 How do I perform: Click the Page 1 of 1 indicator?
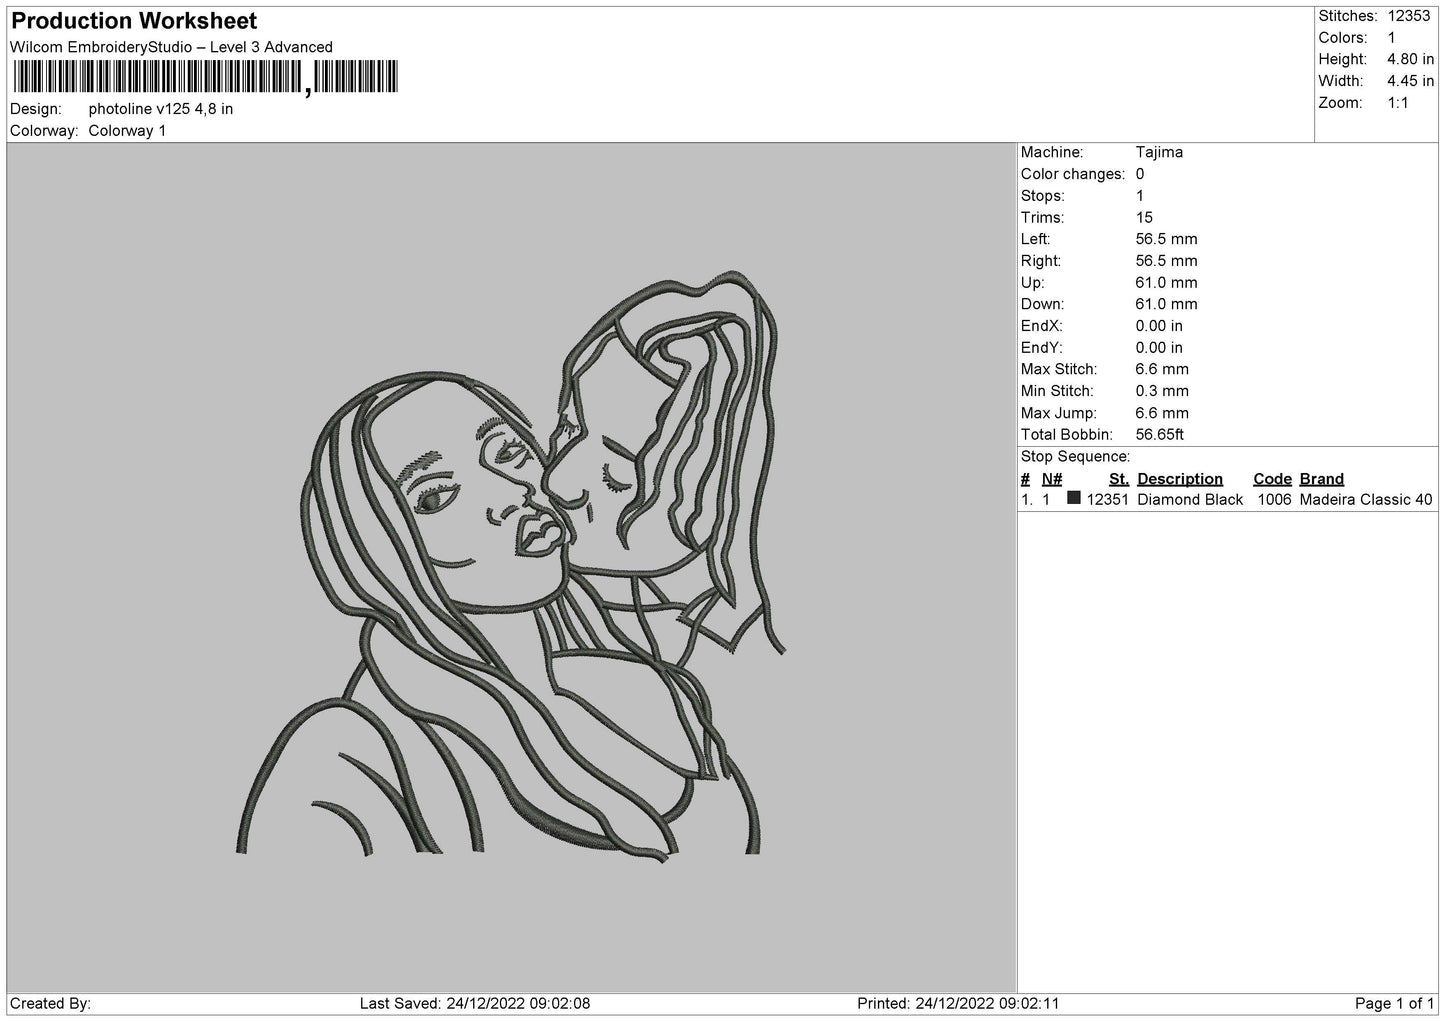click(x=1394, y=1003)
